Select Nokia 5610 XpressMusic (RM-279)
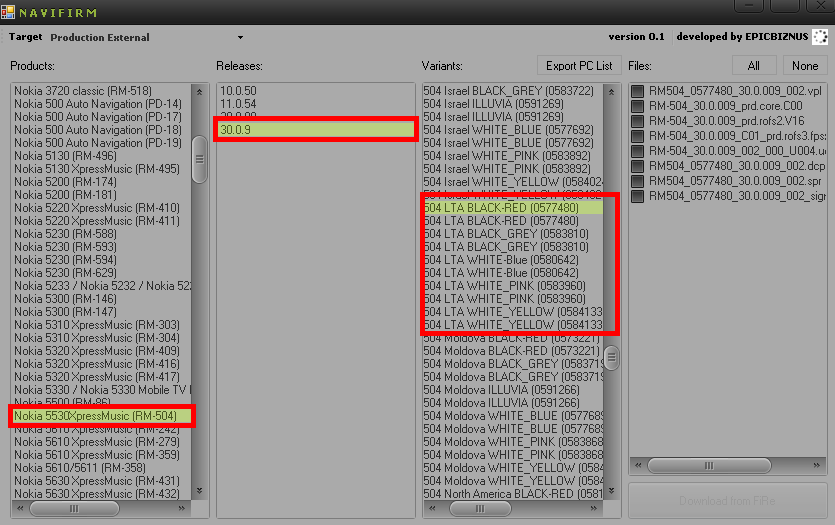 tap(96, 442)
